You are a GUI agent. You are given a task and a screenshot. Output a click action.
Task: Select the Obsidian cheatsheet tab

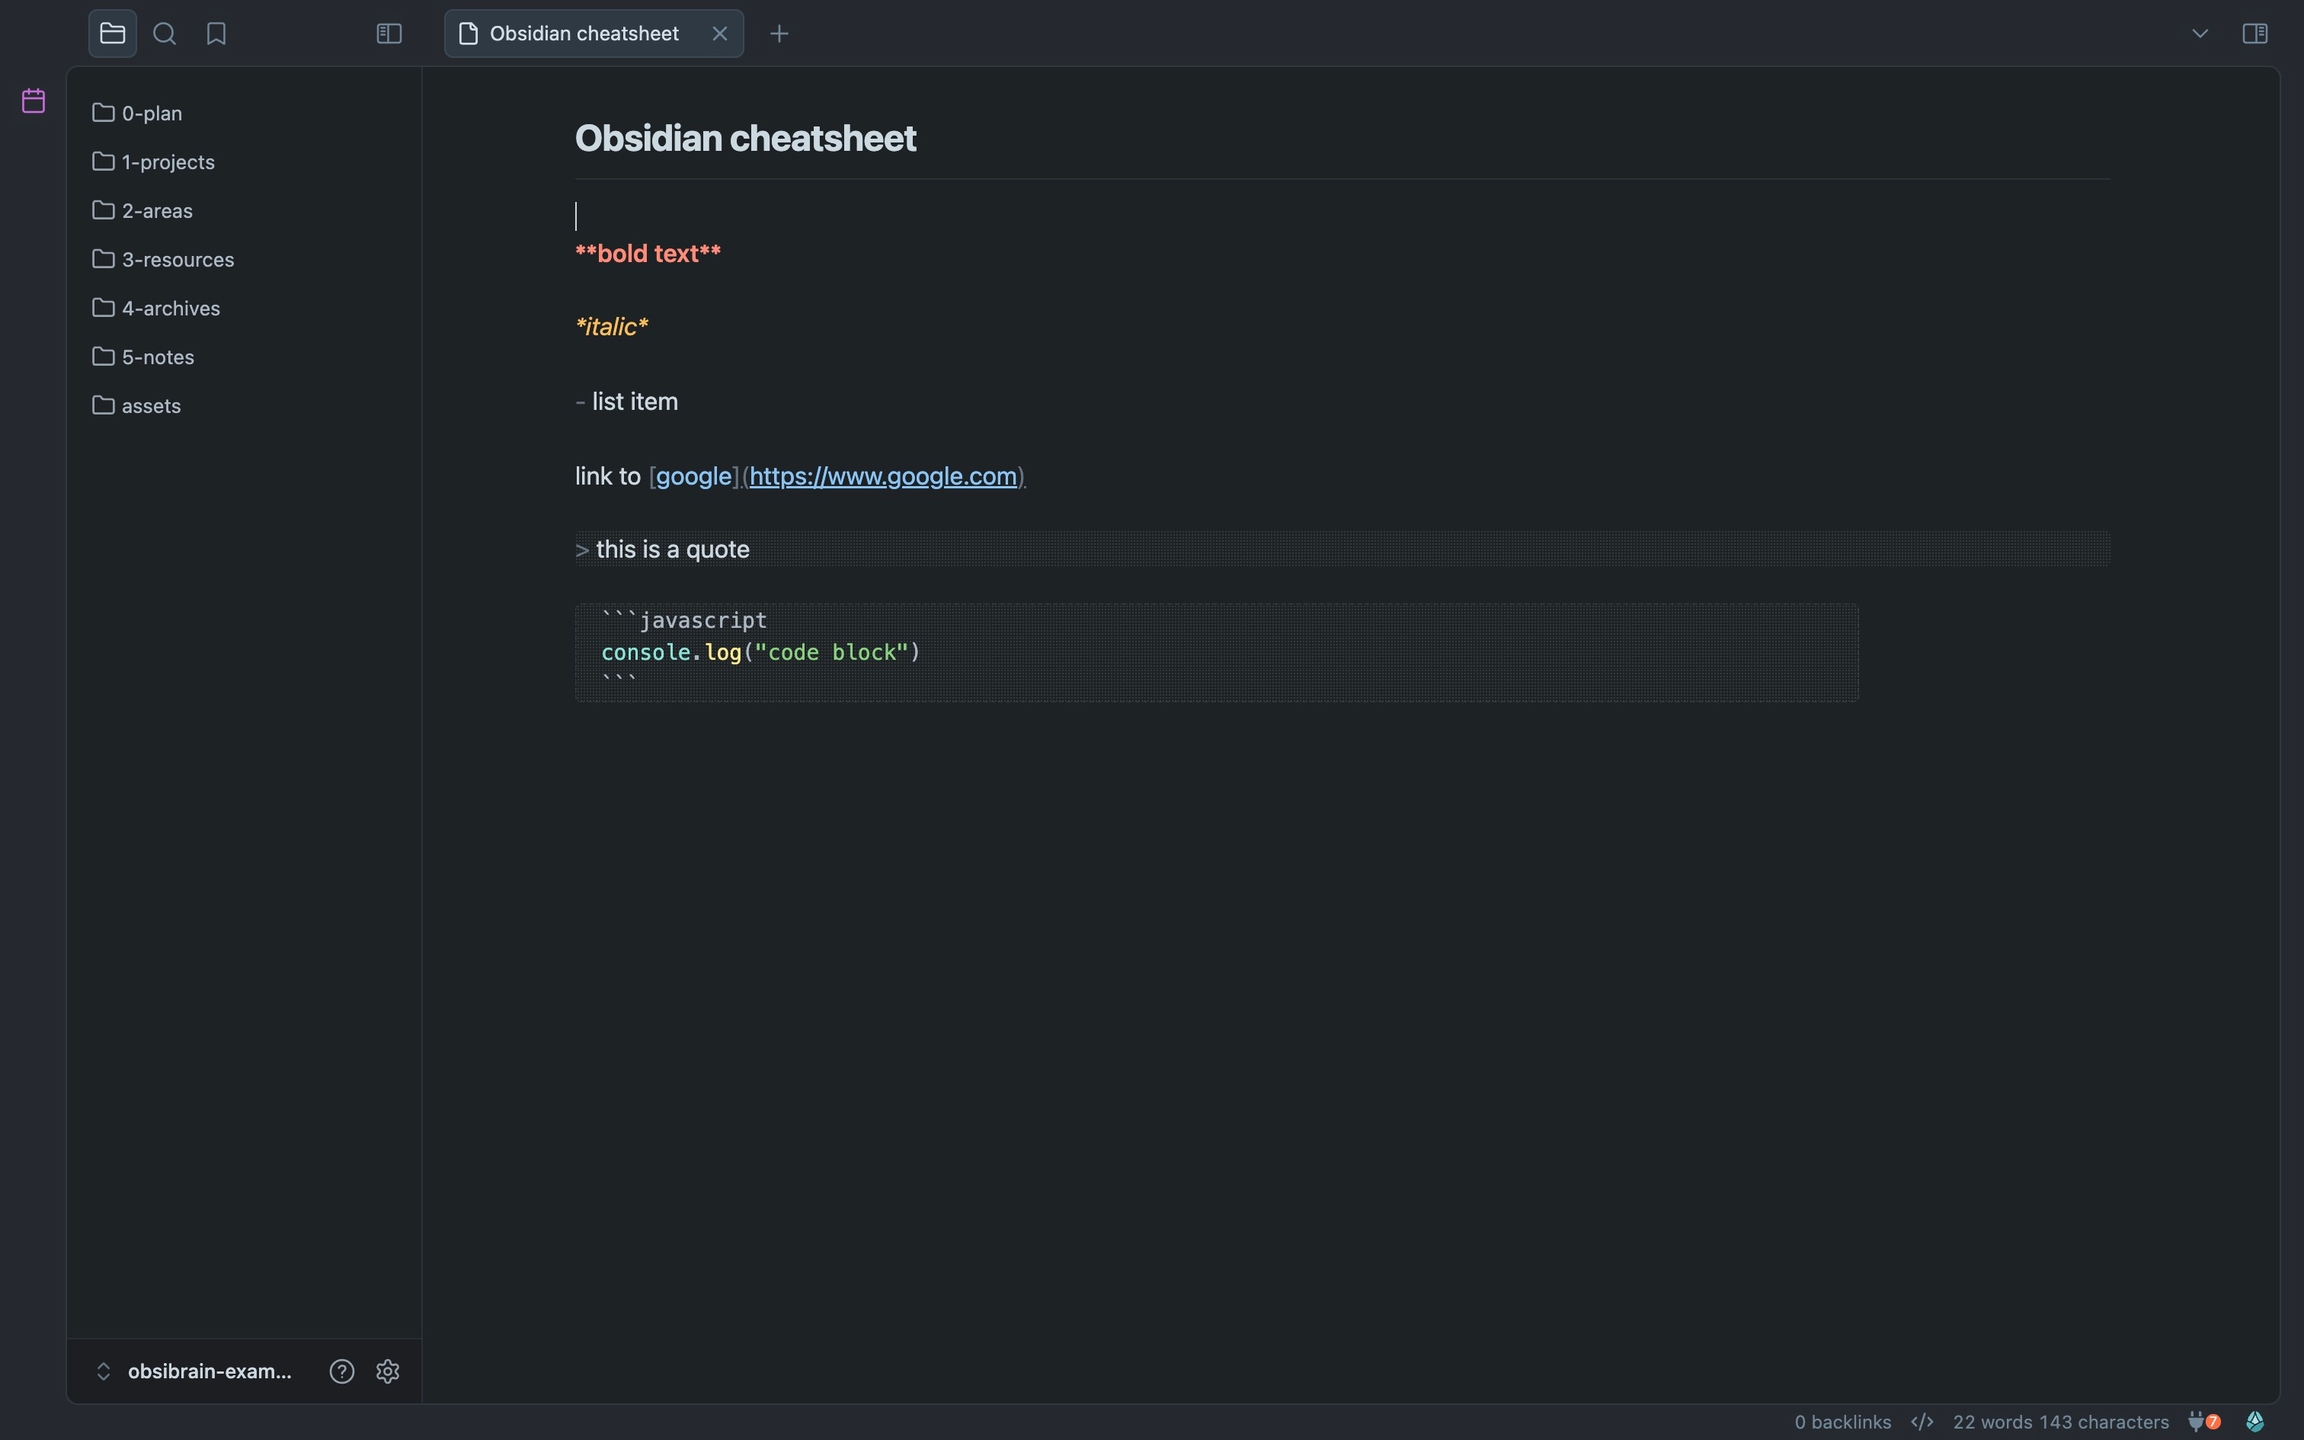coord(584,34)
